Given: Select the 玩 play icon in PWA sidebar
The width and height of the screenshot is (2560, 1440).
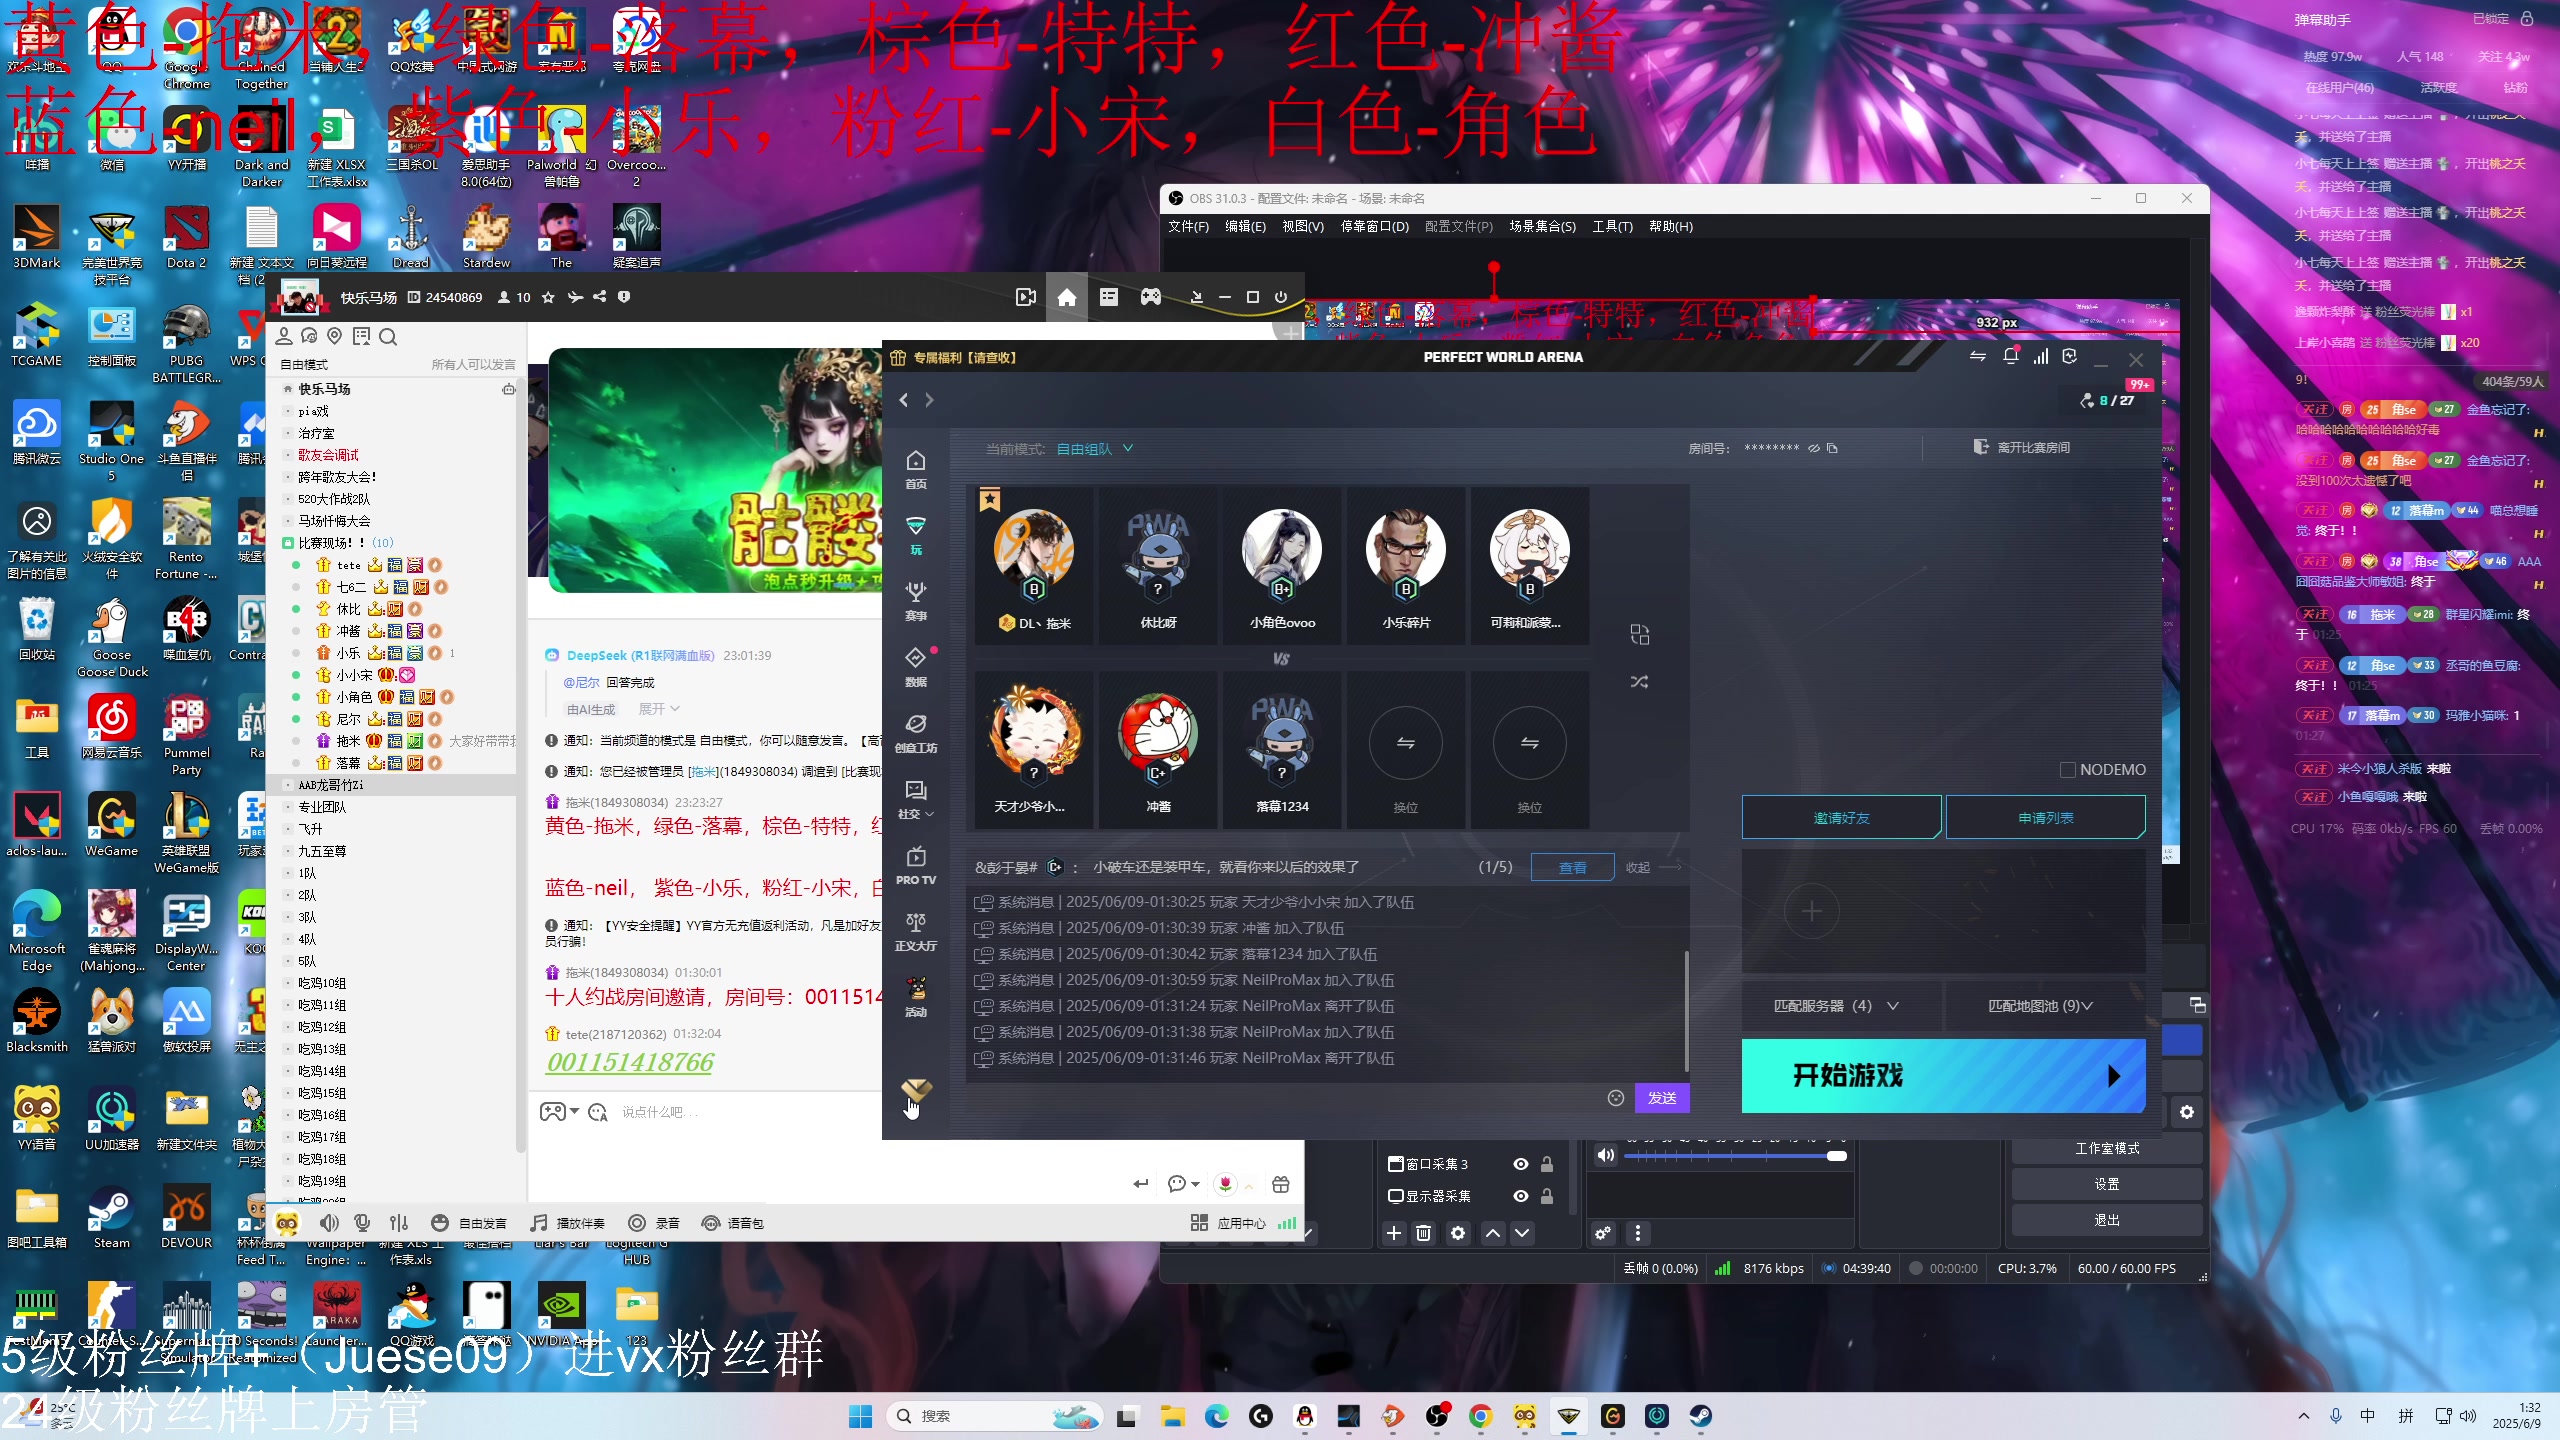Looking at the screenshot, I should (x=915, y=535).
